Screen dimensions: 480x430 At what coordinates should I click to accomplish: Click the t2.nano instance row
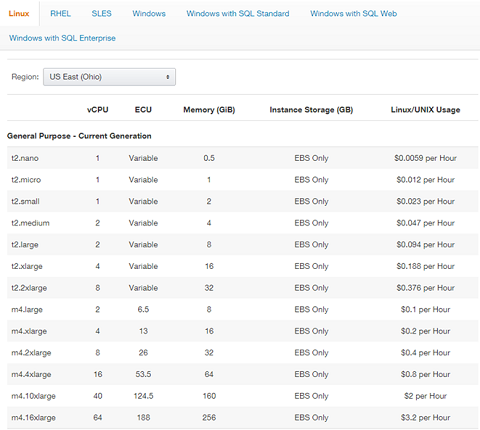click(x=243, y=158)
